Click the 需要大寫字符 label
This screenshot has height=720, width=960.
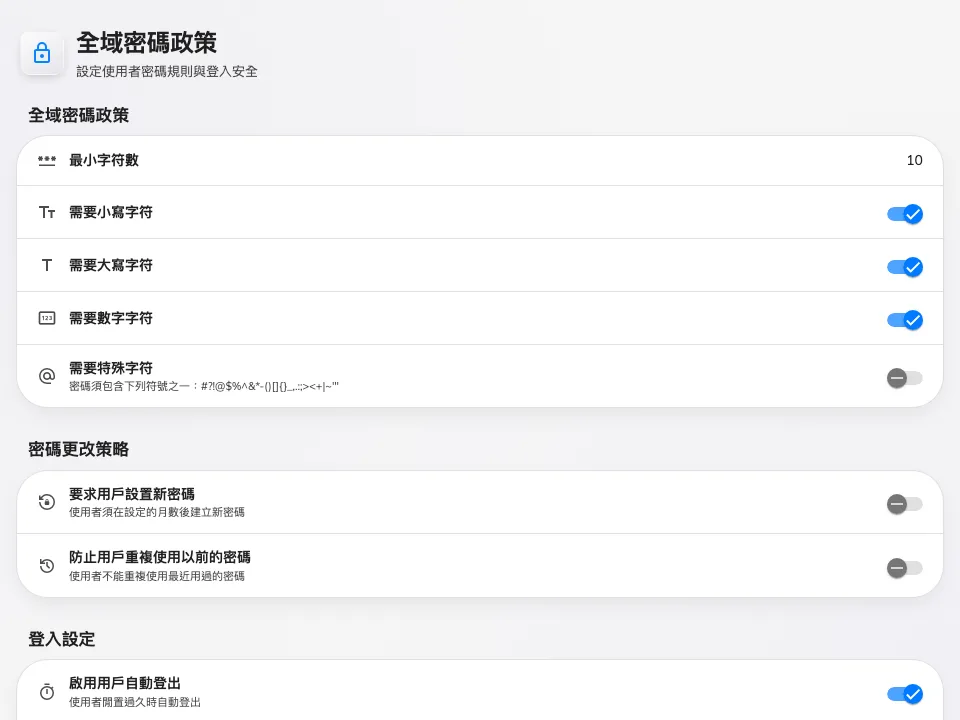(111, 265)
